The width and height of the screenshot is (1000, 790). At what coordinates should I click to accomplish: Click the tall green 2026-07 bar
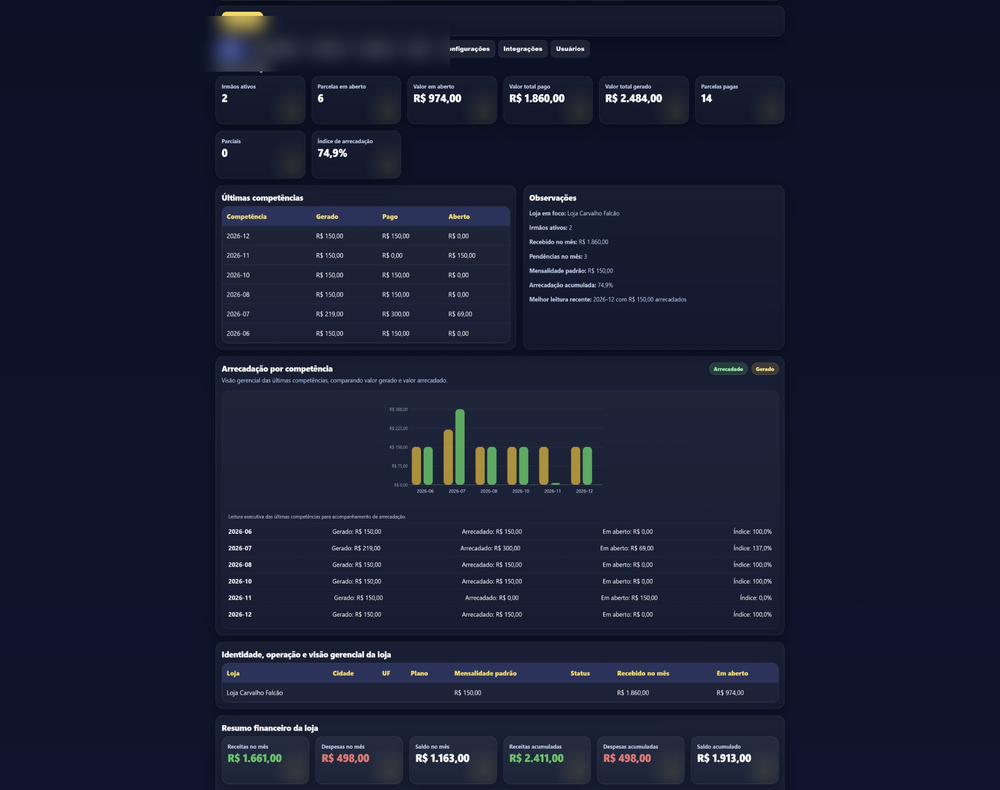460,447
